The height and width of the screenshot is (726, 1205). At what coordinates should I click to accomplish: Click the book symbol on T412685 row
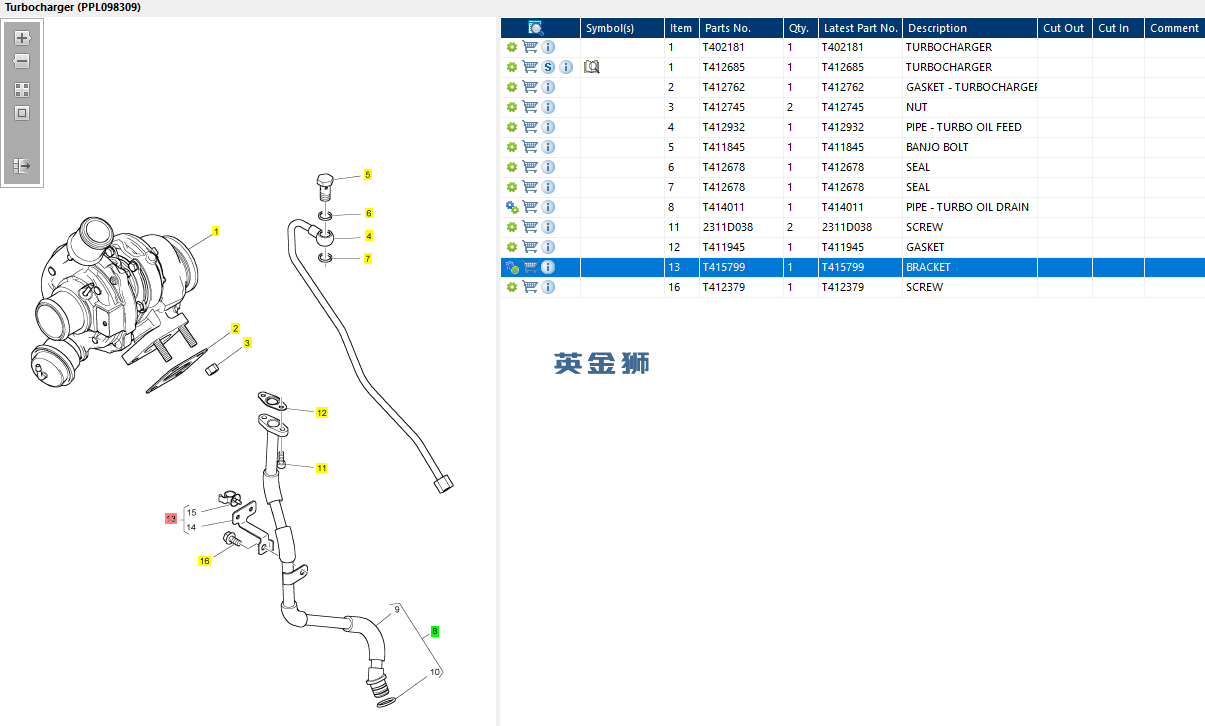[x=591, y=67]
